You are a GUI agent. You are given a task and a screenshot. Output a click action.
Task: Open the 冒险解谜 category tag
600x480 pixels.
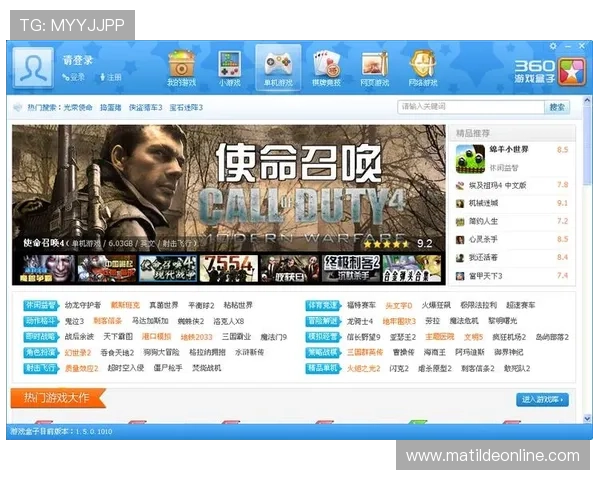323,321
